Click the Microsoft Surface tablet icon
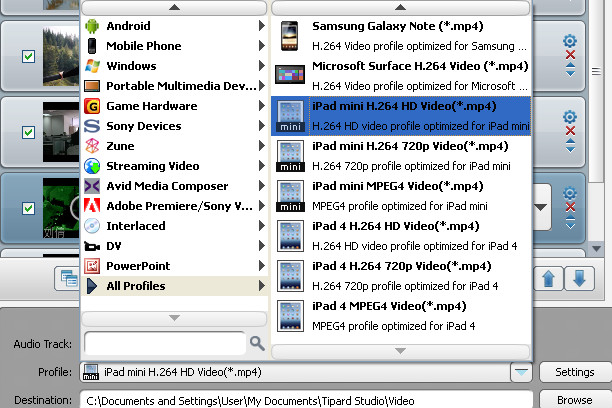Viewport: 612px width, 408px height. (290, 75)
